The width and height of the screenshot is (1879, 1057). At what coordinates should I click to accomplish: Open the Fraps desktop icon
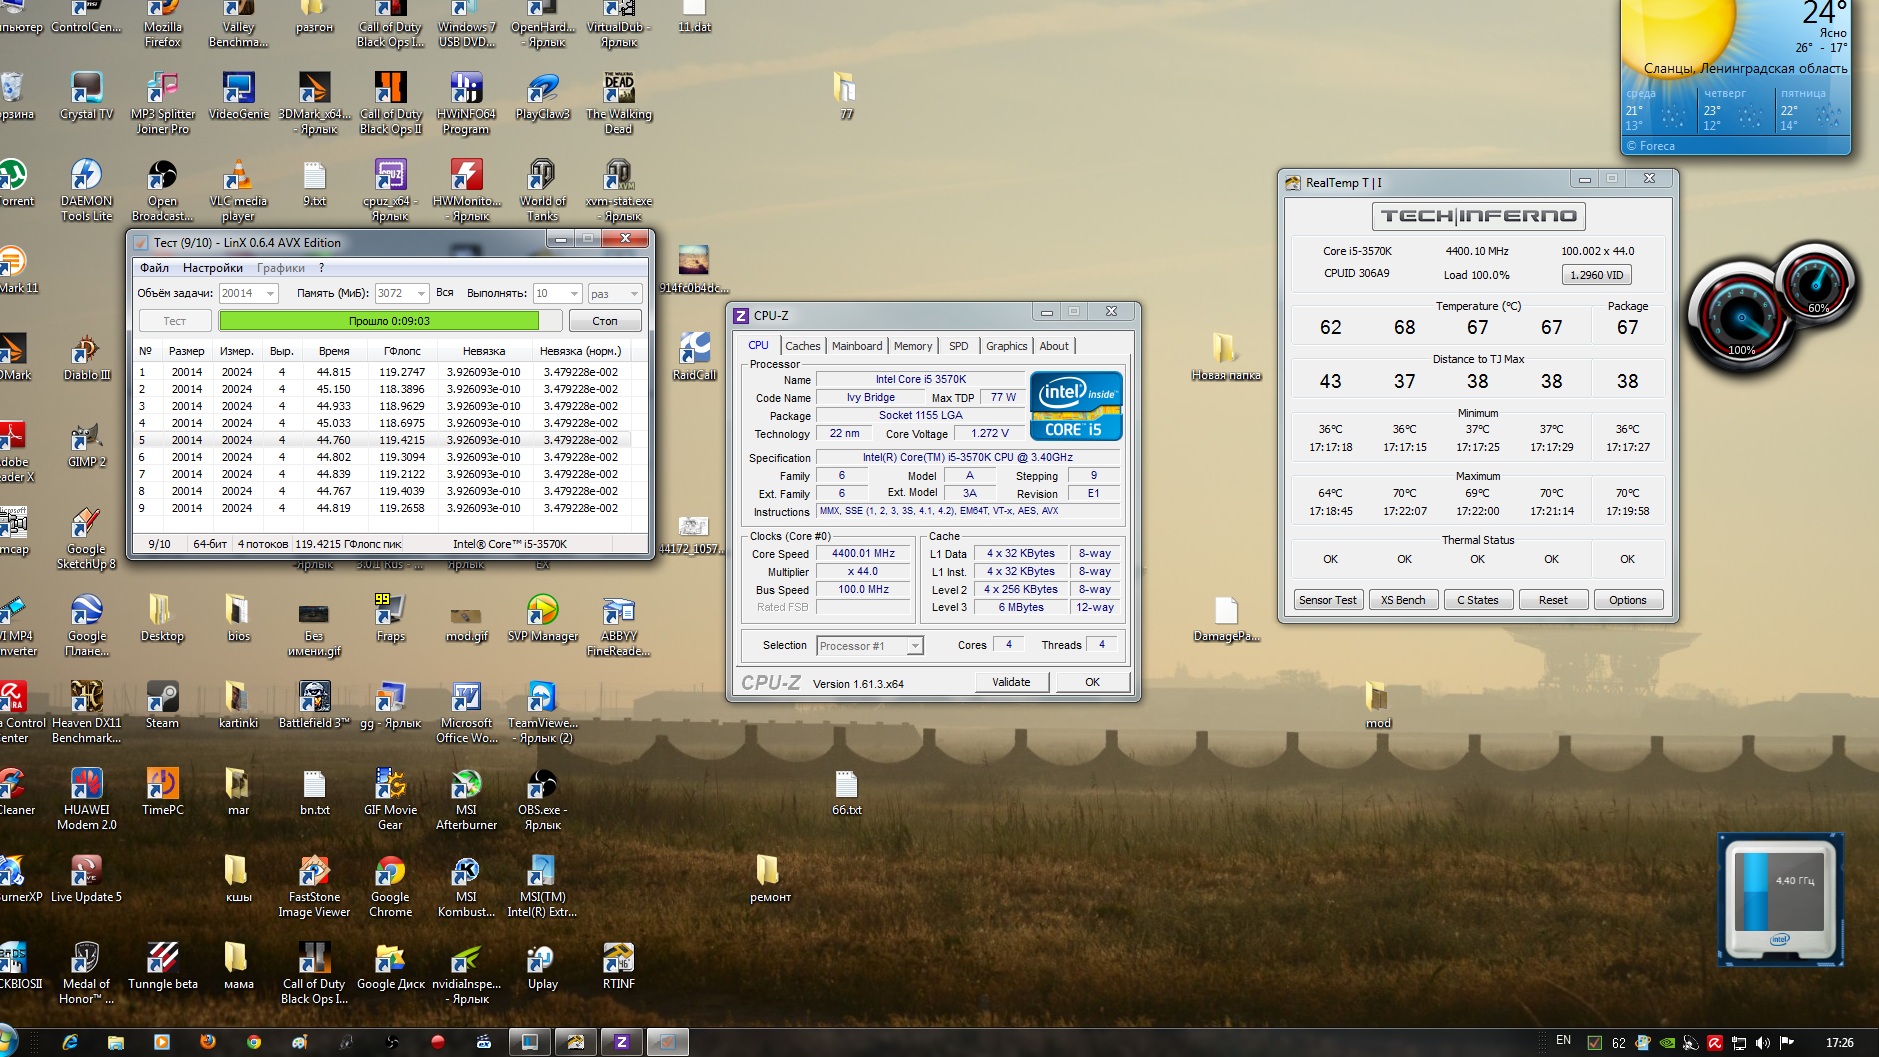pyautogui.click(x=390, y=612)
